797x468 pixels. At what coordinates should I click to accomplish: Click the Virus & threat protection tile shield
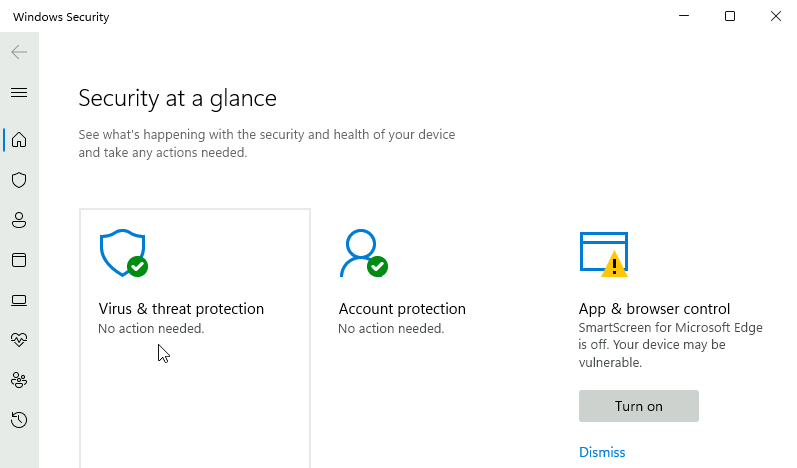click(x=123, y=254)
